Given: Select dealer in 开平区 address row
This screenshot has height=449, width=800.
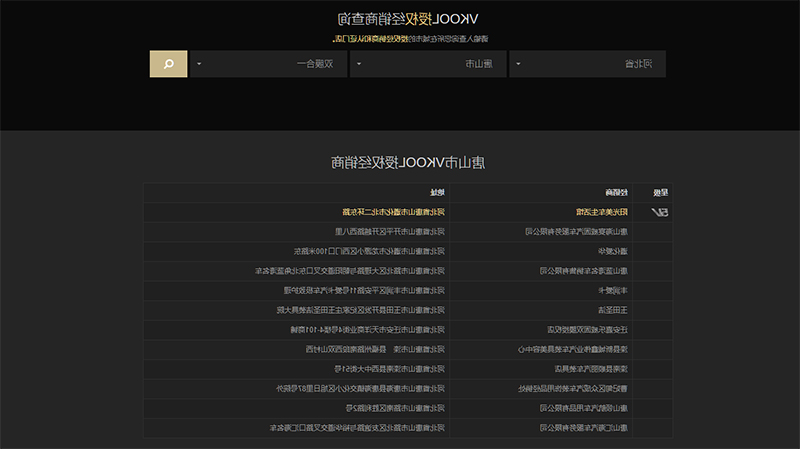Looking at the screenshot, I should click(x=577, y=232).
